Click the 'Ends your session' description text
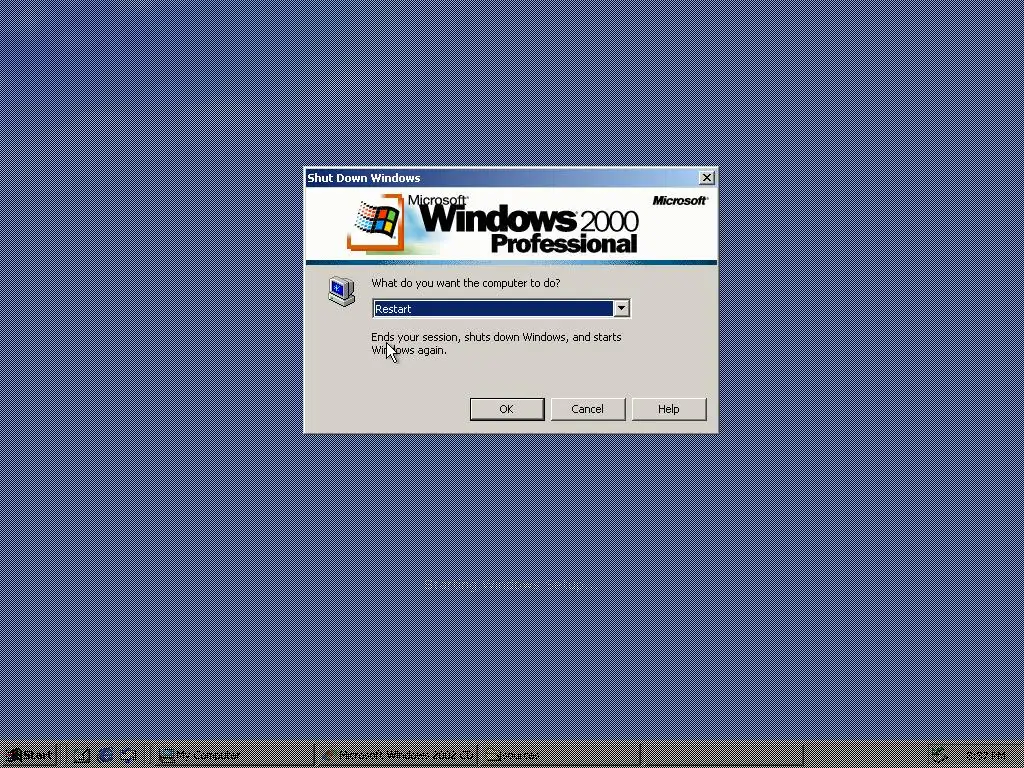 496,344
